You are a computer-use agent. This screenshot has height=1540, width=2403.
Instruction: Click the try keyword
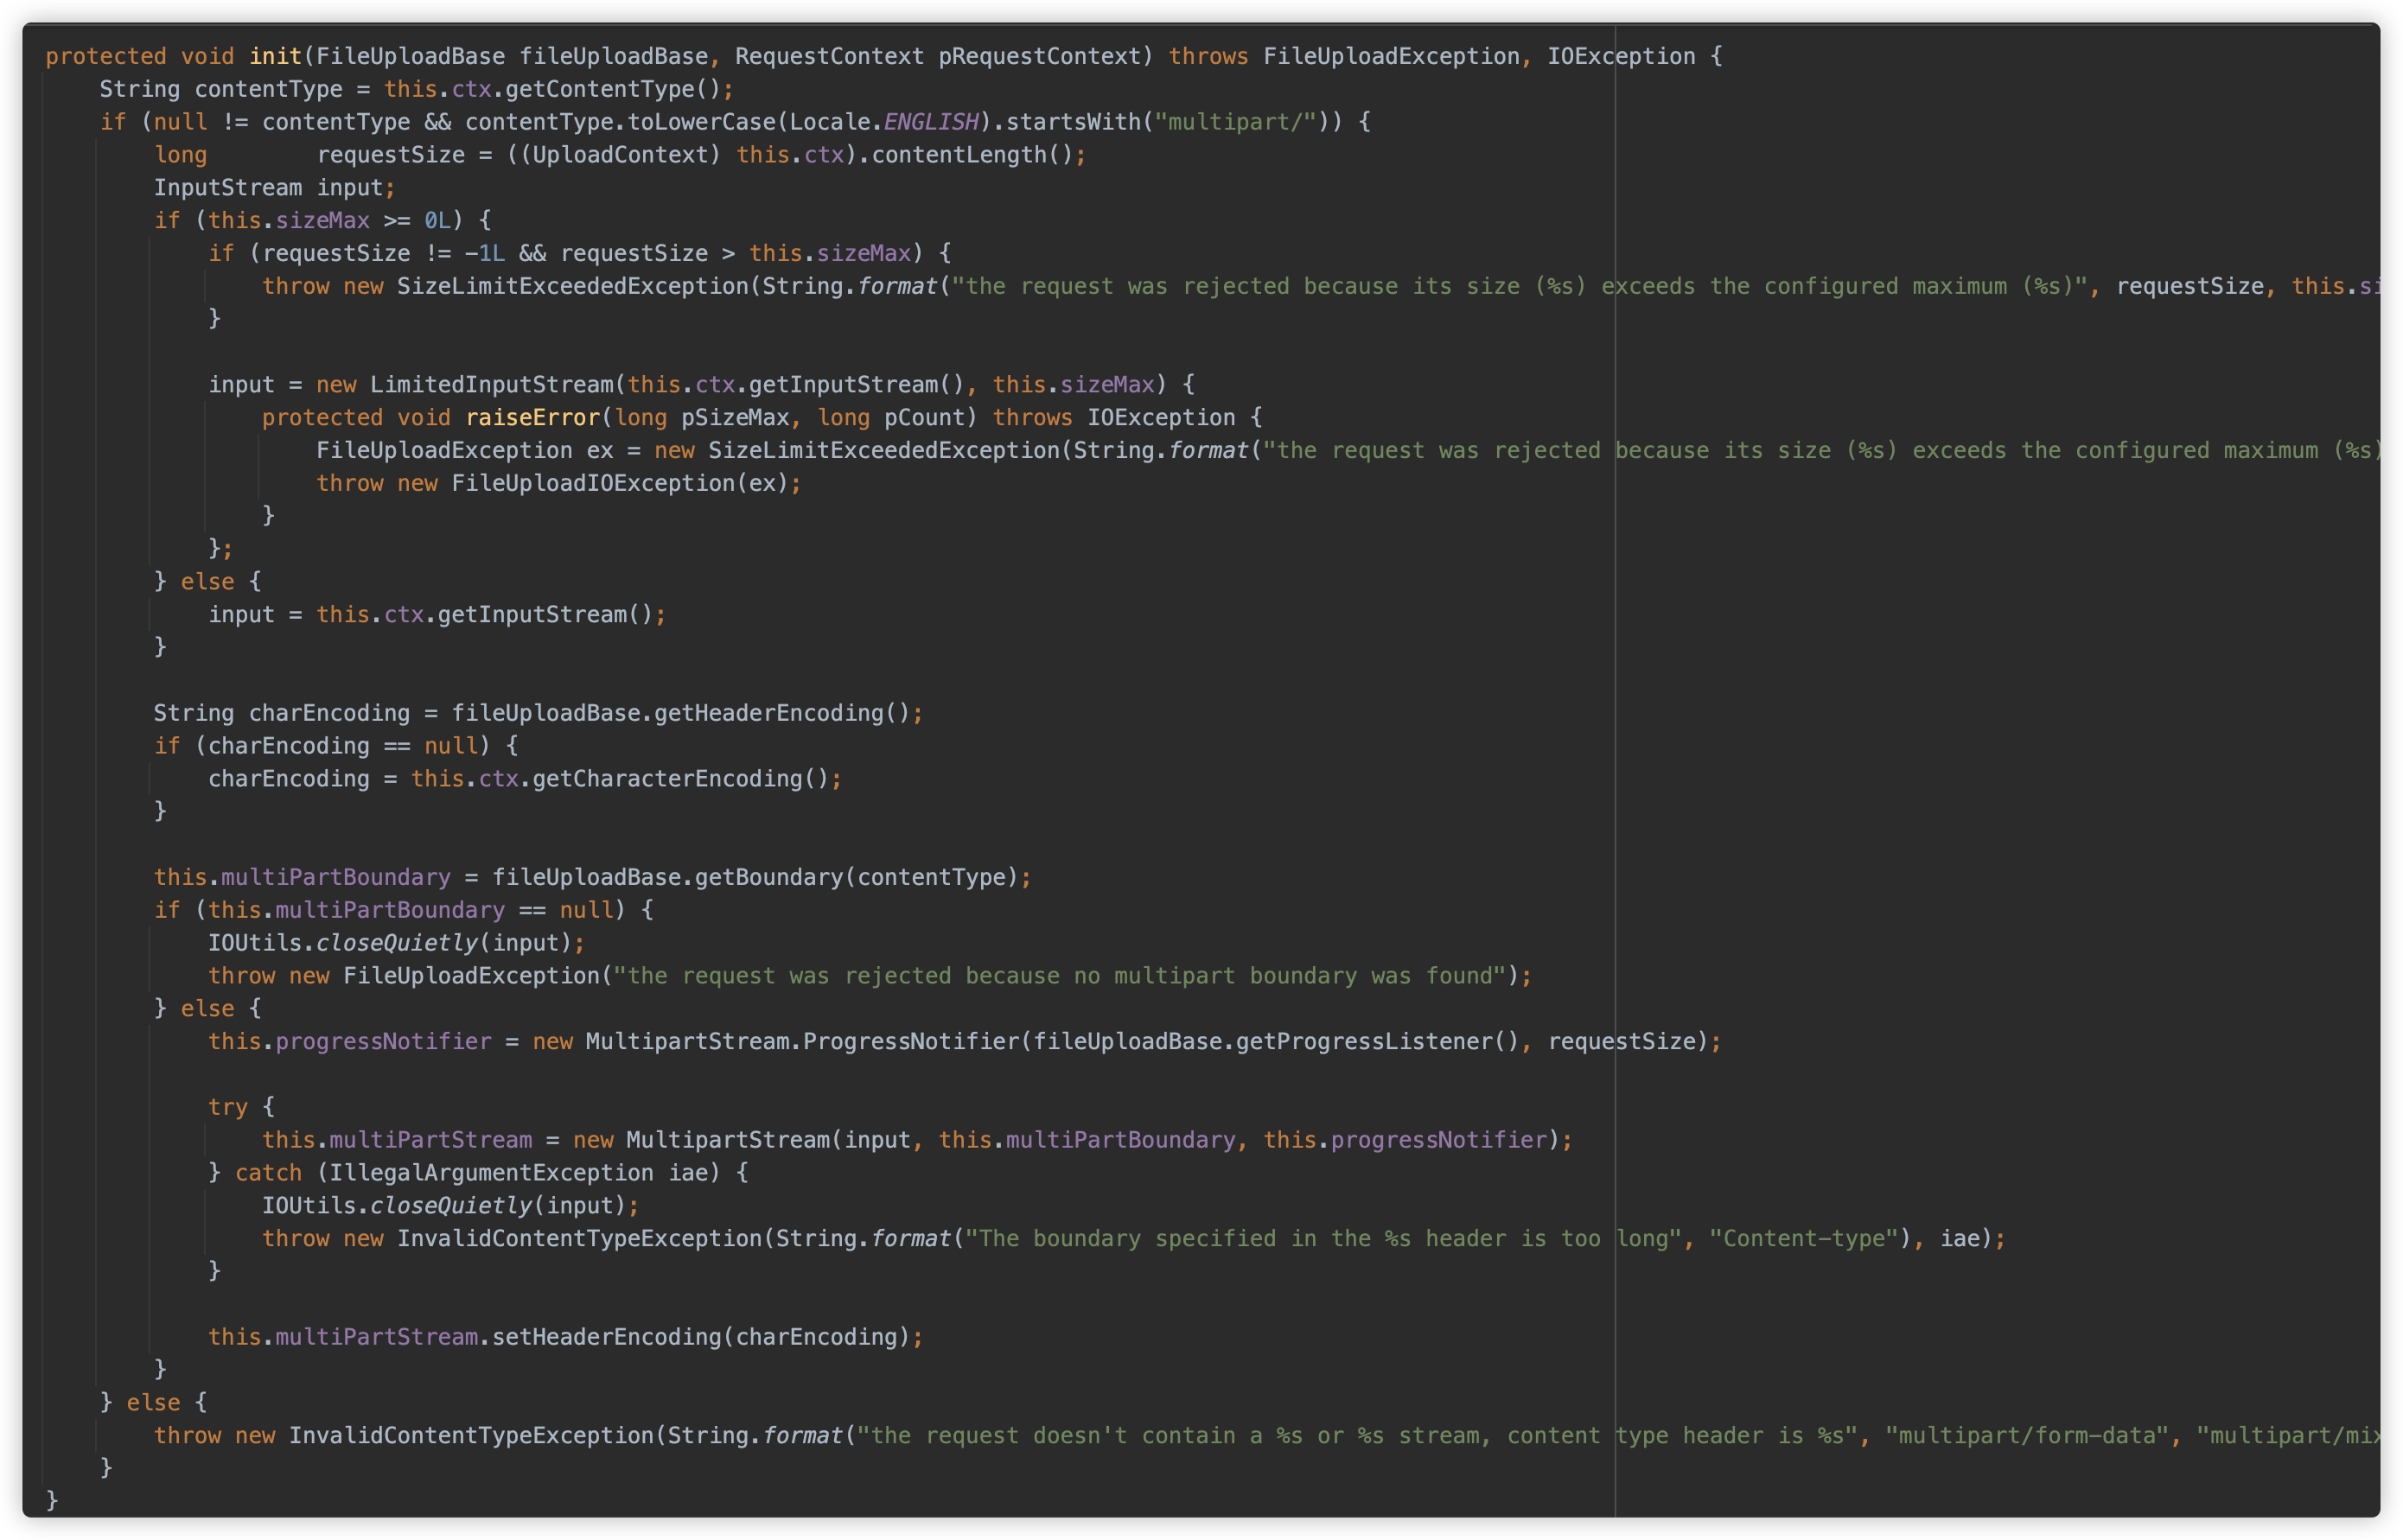[x=228, y=1107]
